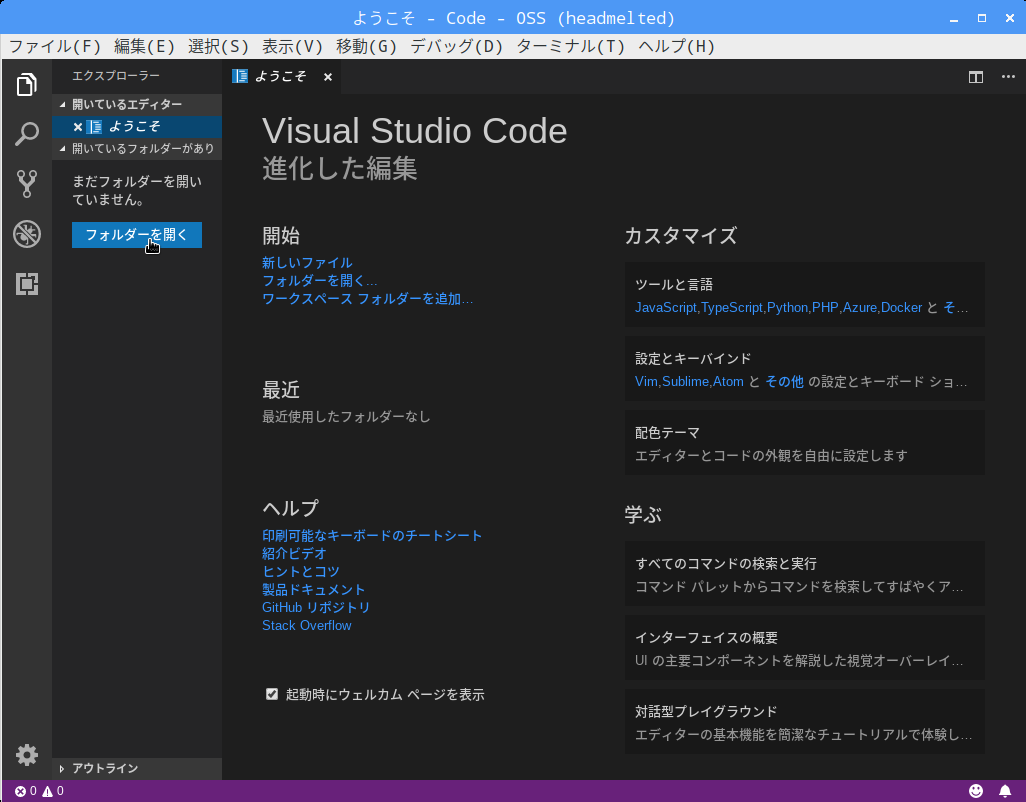Click the Vim keybindings link
Image resolution: width=1026 pixels, height=802 pixels.
646,381
